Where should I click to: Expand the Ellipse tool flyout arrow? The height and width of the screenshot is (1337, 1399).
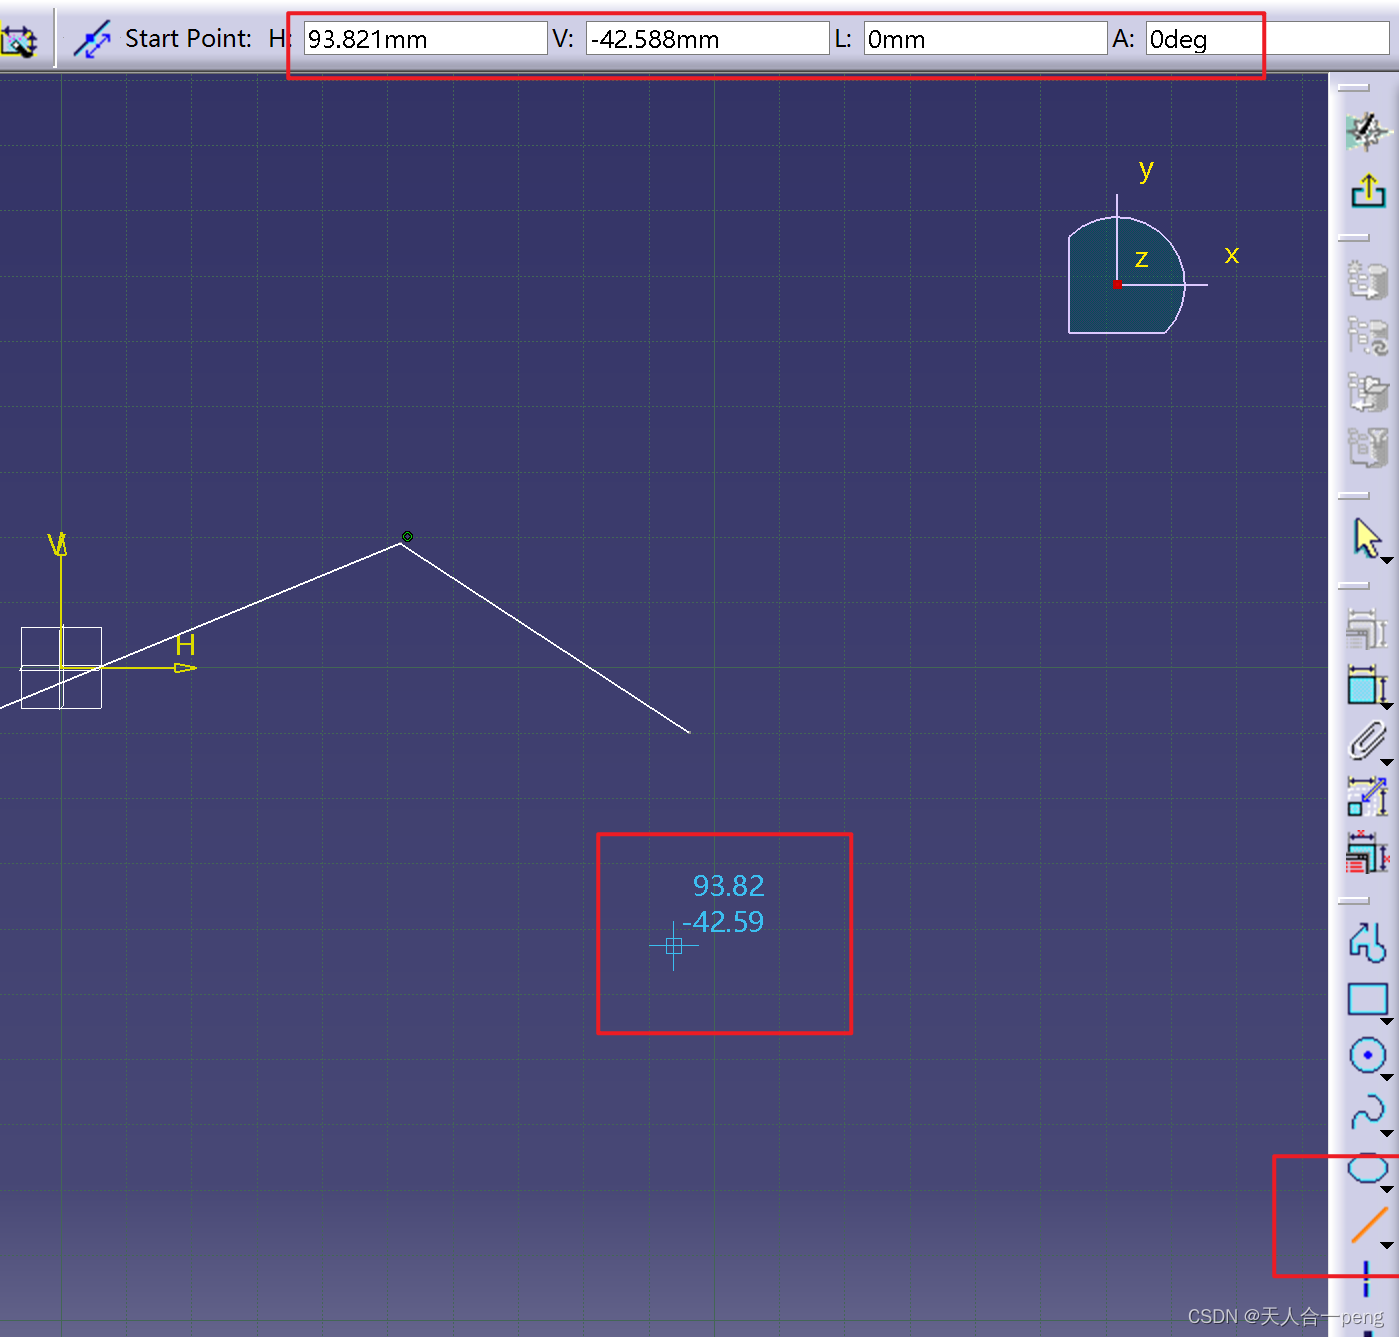click(x=1387, y=1189)
